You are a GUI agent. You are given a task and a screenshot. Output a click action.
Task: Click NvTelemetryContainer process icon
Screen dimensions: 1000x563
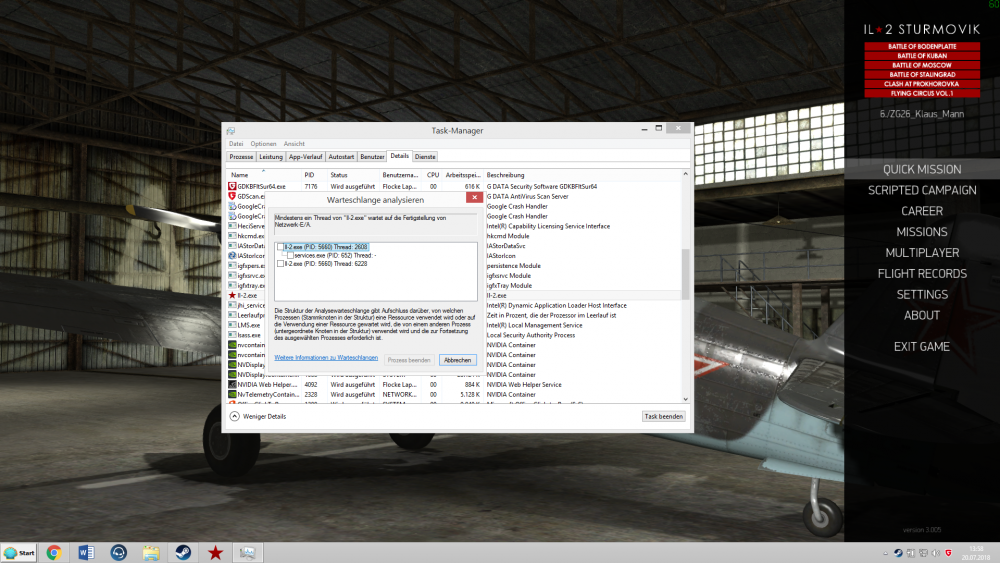pos(232,395)
